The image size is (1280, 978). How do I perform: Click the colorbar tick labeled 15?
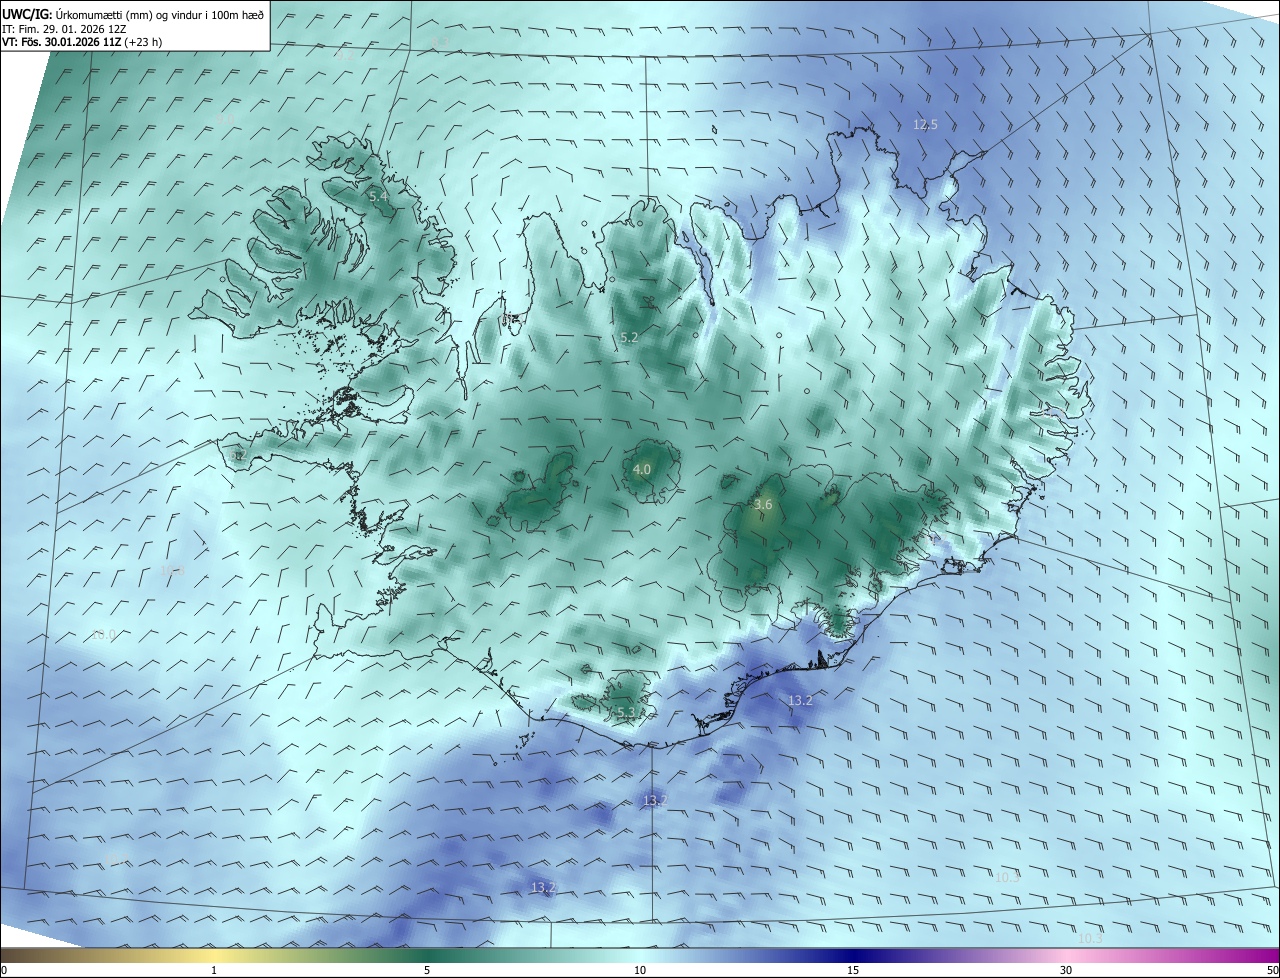853,970
